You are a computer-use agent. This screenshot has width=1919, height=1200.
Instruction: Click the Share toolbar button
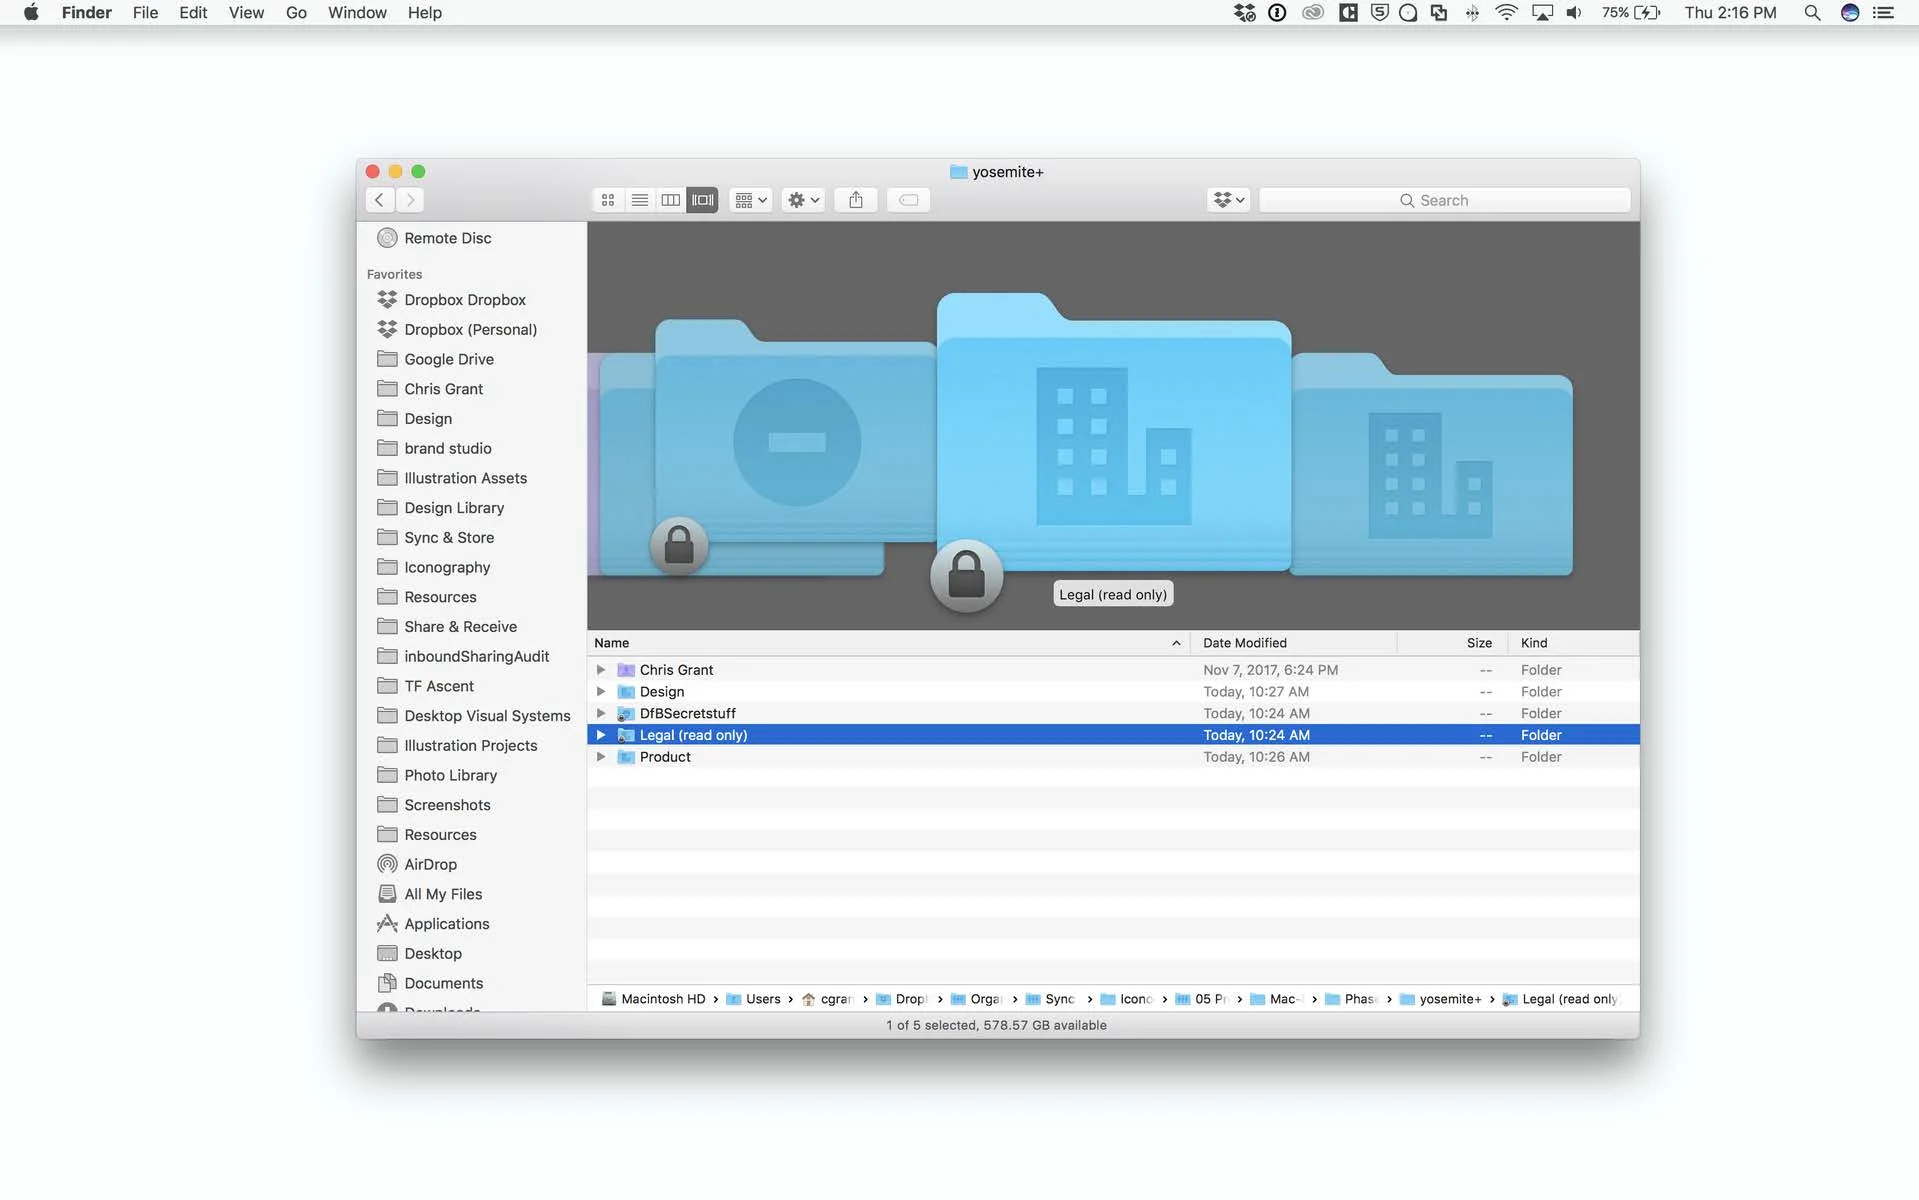pos(856,200)
